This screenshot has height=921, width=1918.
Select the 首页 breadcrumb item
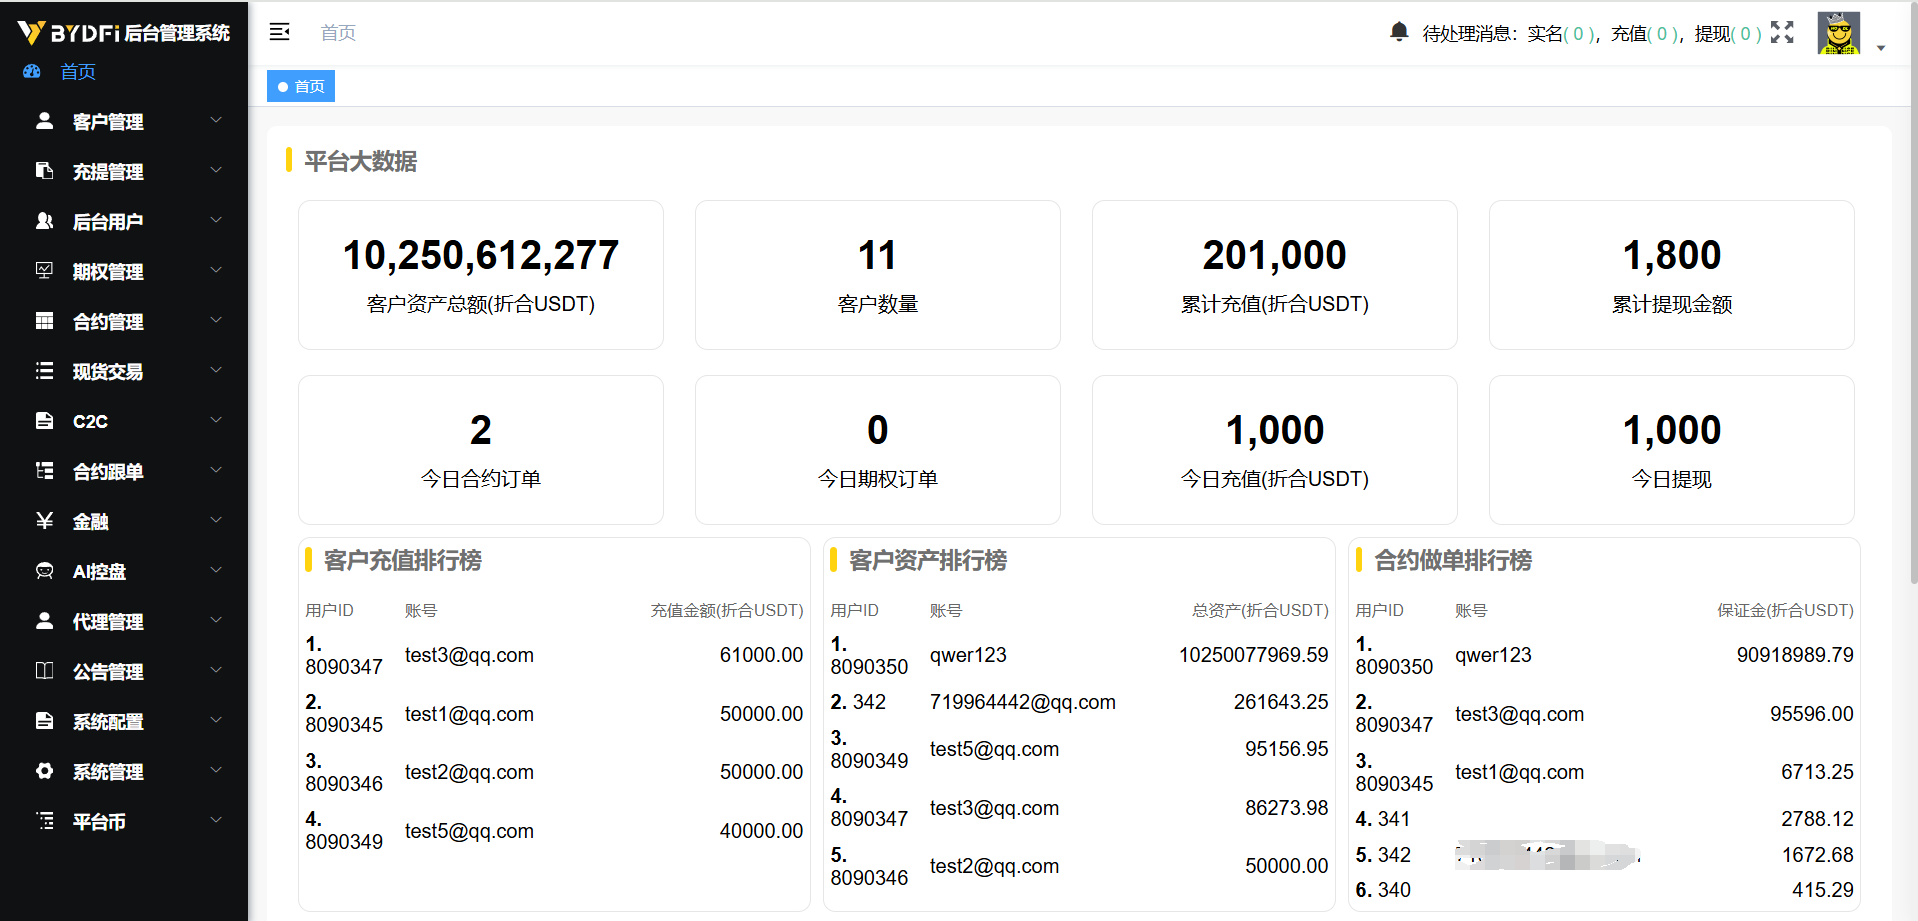tap(337, 32)
